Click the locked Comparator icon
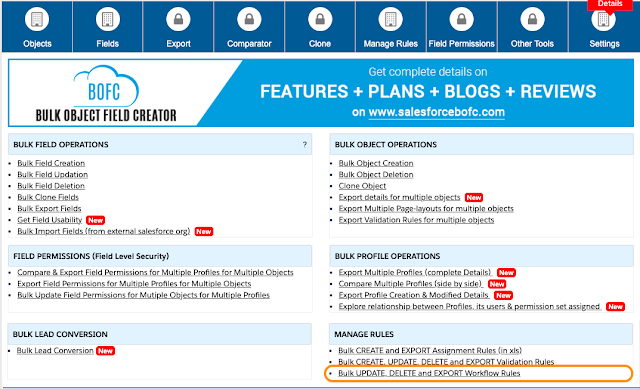640x389 pixels. [249, 19]
